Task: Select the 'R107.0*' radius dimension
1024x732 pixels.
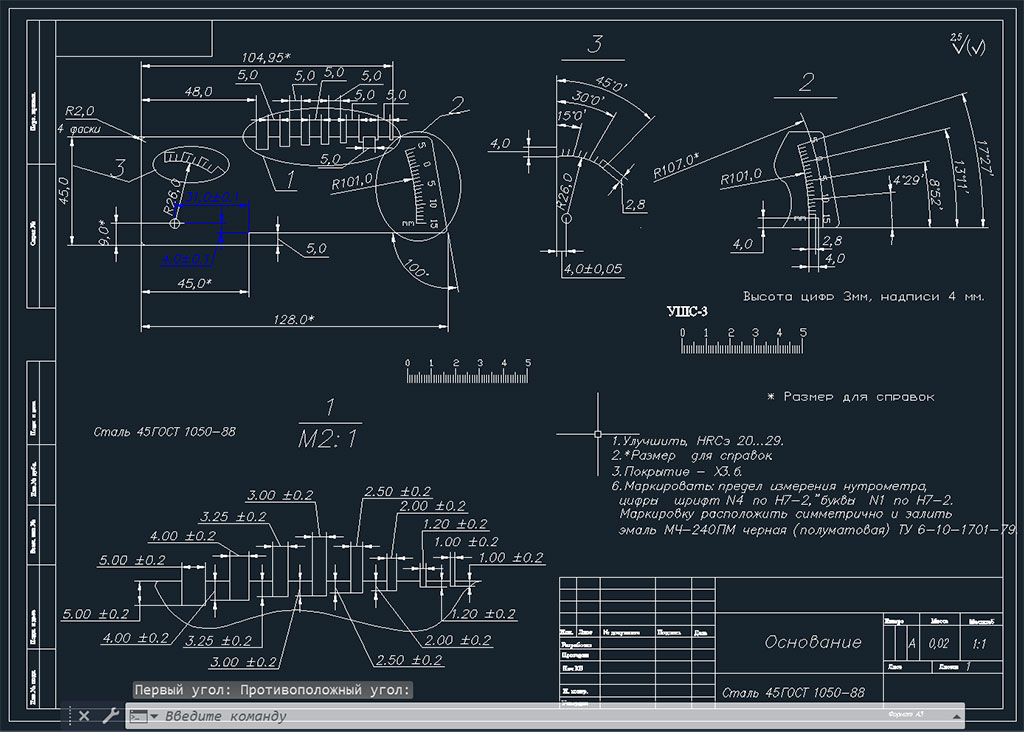Action: (676, 166)
